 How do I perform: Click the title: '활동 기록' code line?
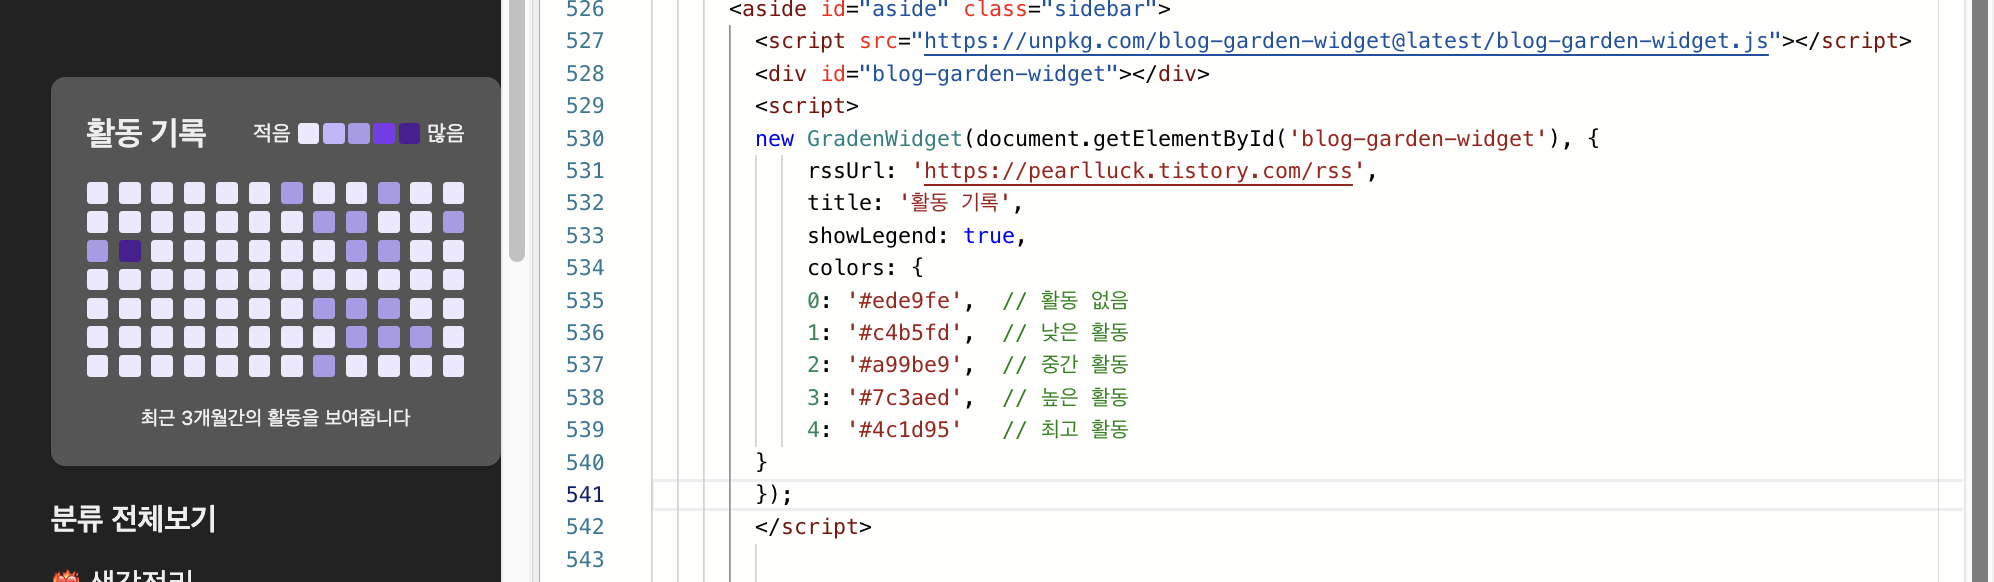click(x=915, y=203)
